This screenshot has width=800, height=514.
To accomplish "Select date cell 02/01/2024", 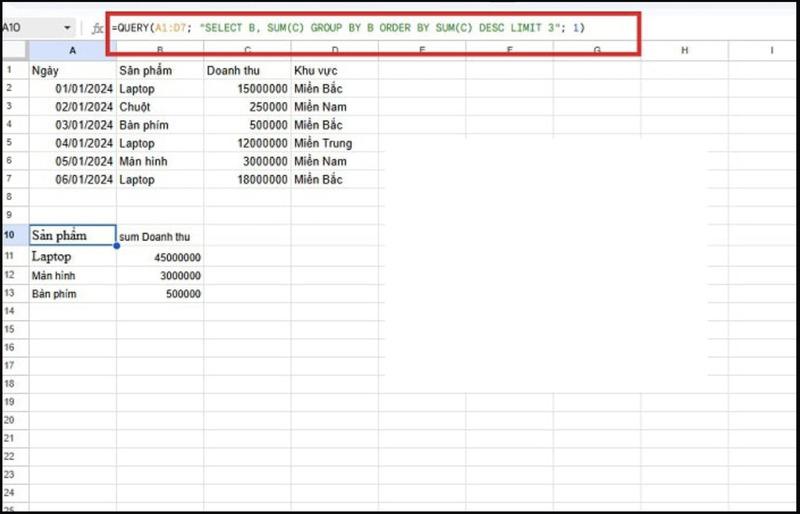I will (72, 107).
